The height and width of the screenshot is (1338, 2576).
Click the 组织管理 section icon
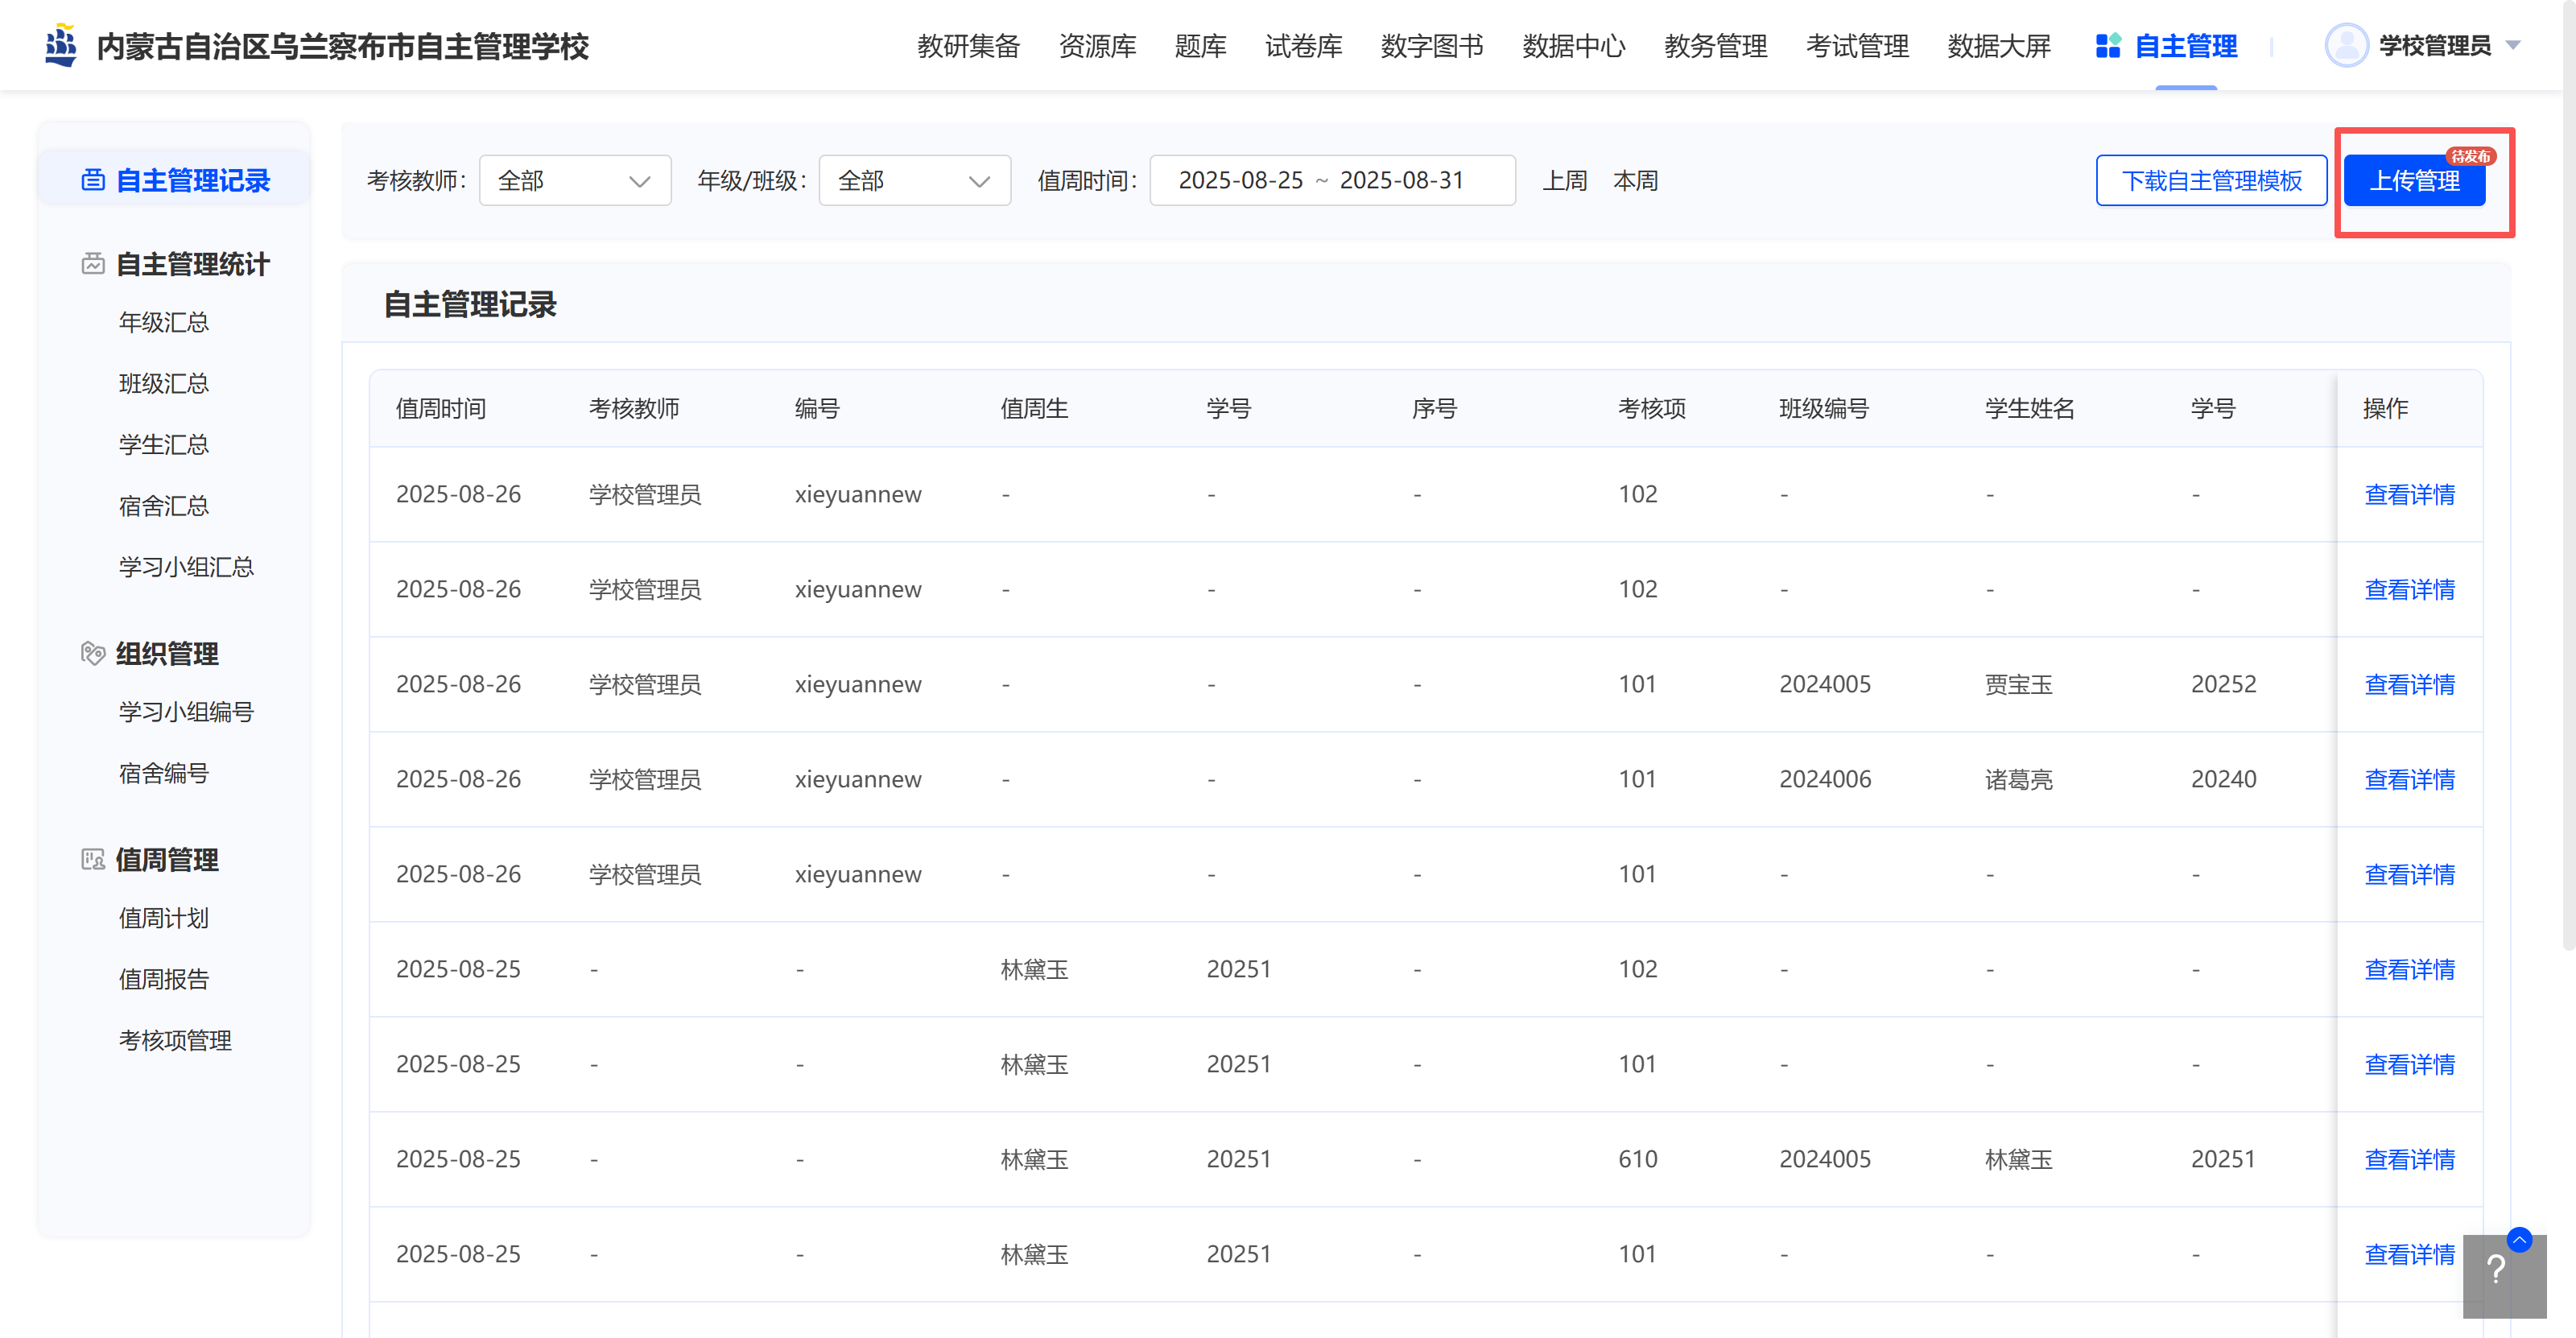click(x=93, y=653)
